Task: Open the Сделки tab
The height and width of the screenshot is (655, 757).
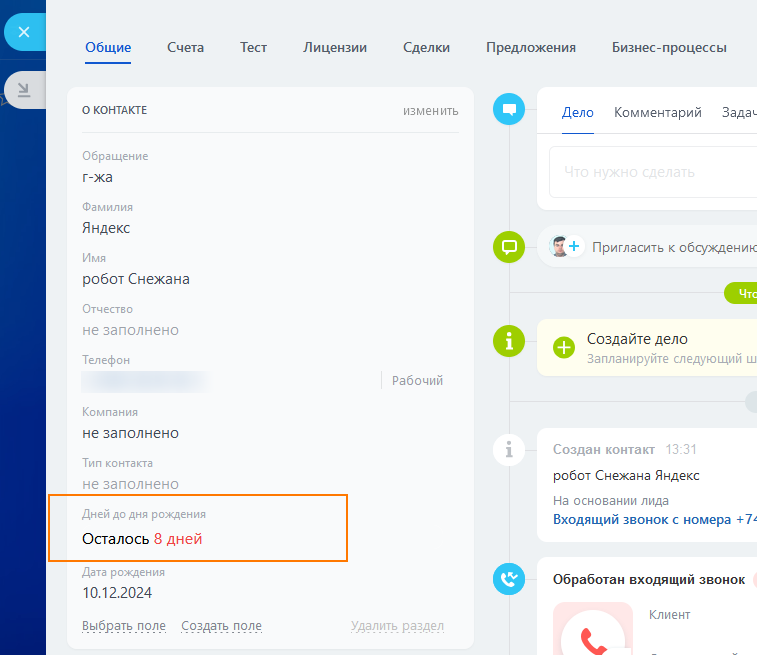Action: click(426, 47)
